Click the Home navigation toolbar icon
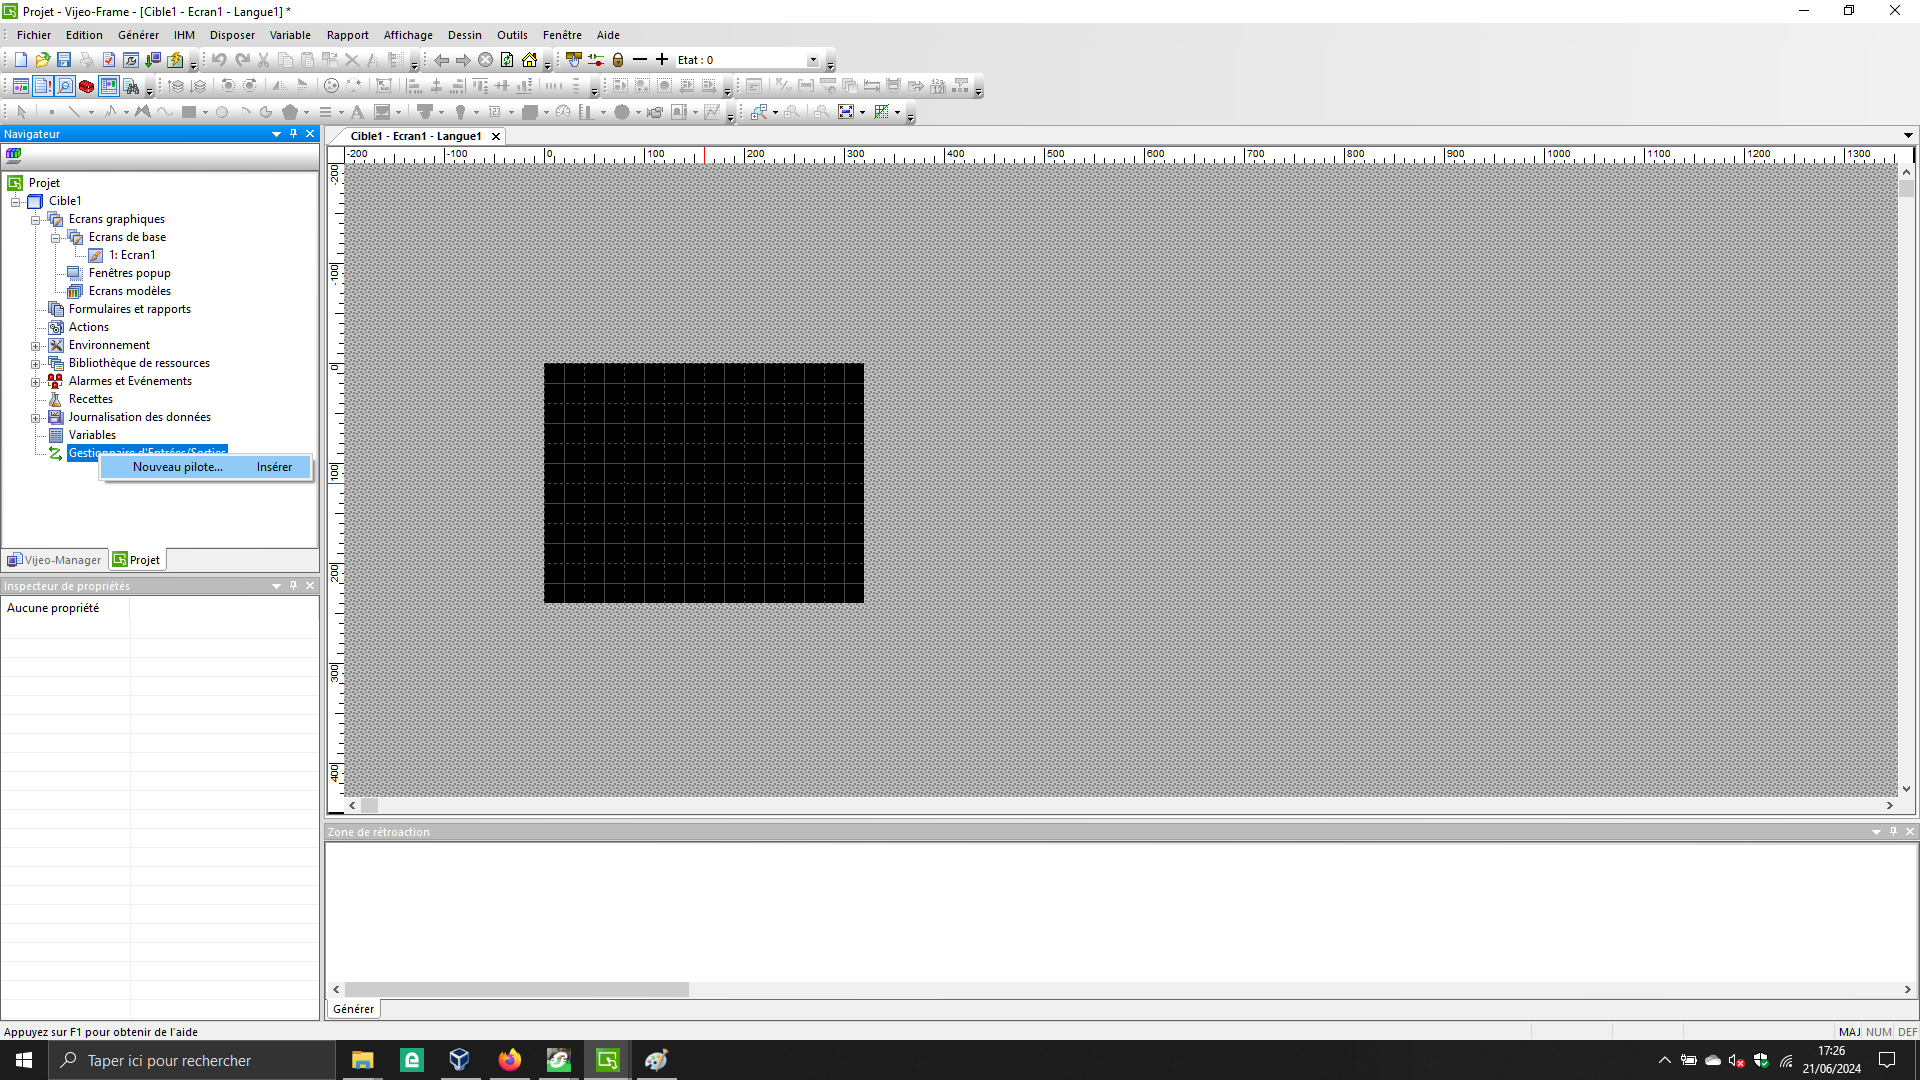The image size is (1920, 1080). click(529, 60)
